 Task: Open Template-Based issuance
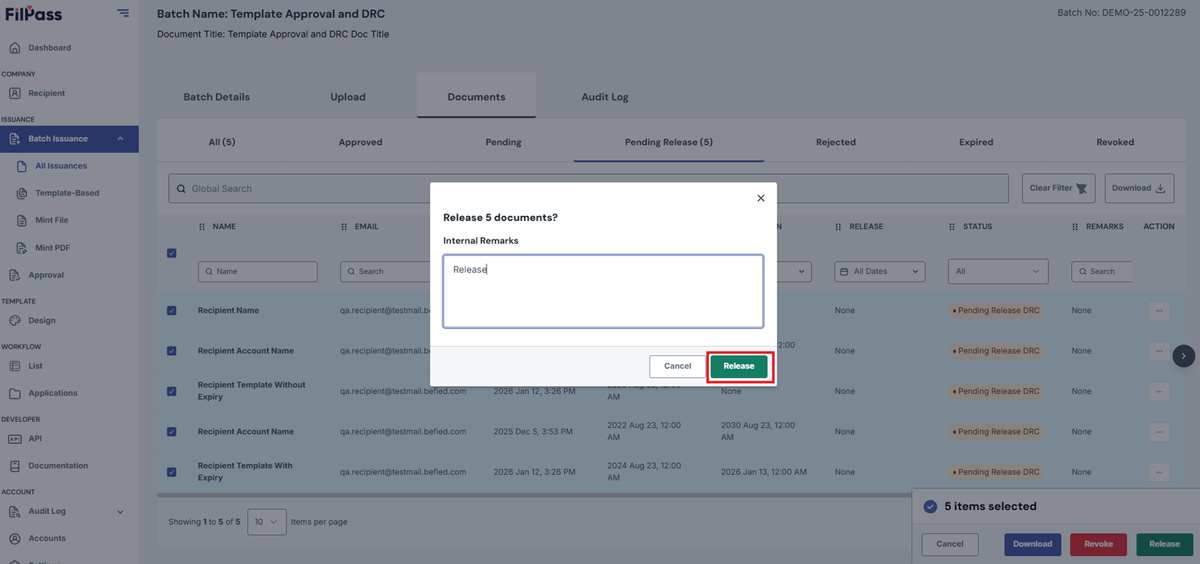(67, 193)
